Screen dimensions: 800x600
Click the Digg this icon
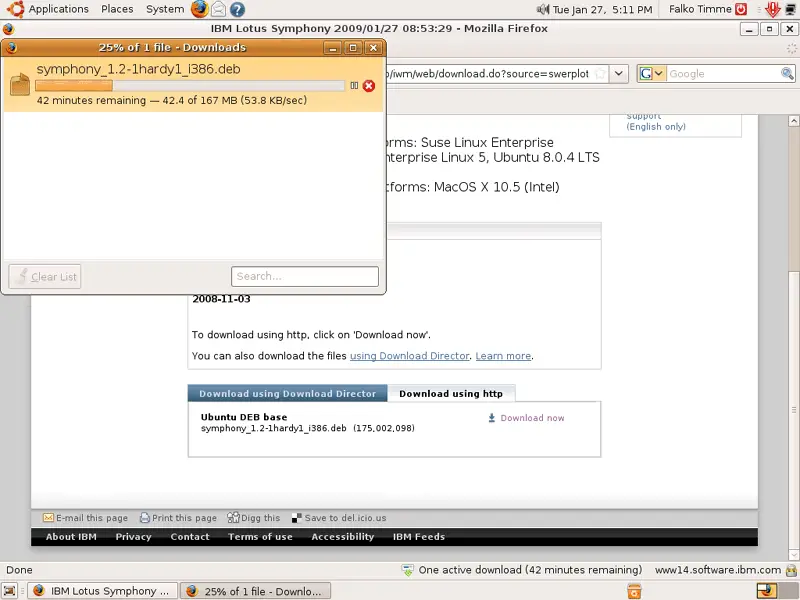click(233, 518)
